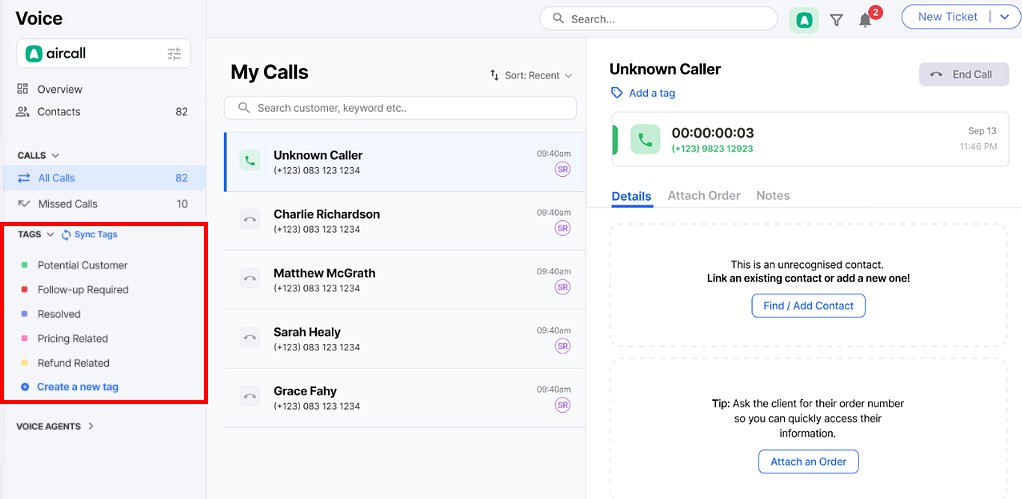
Task: Click the Search customer, keyword field
Action: point(400,108)
